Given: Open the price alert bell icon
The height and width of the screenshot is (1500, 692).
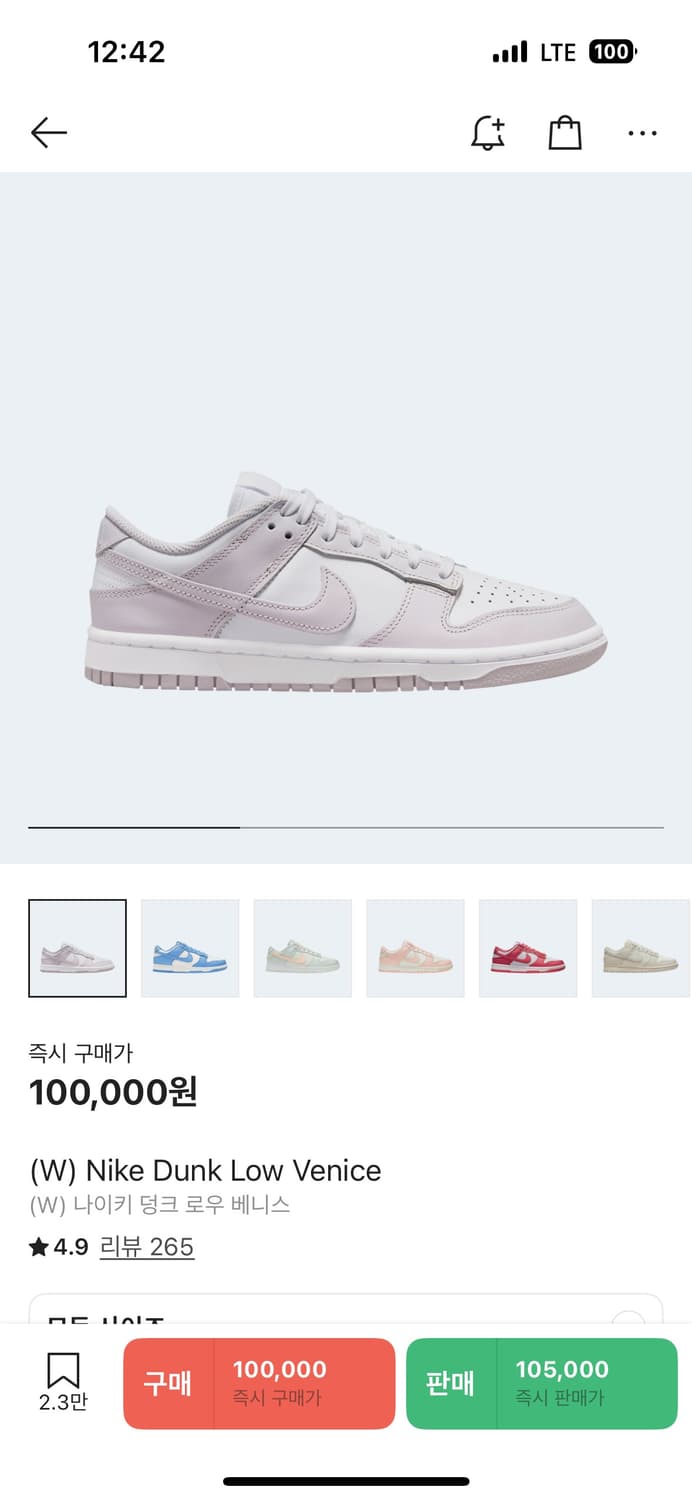Looking at the screenshot, I should (x=488, y=132).
